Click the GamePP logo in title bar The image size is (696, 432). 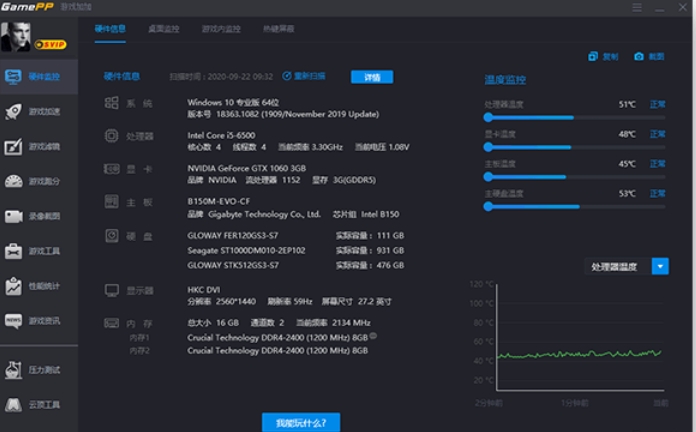pos(27,7)
